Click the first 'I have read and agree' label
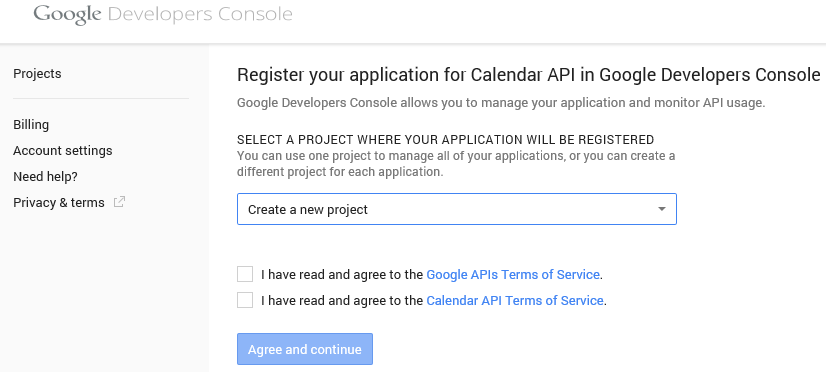The width and height of the screenshot is (826, 372). tap(342, 275)
